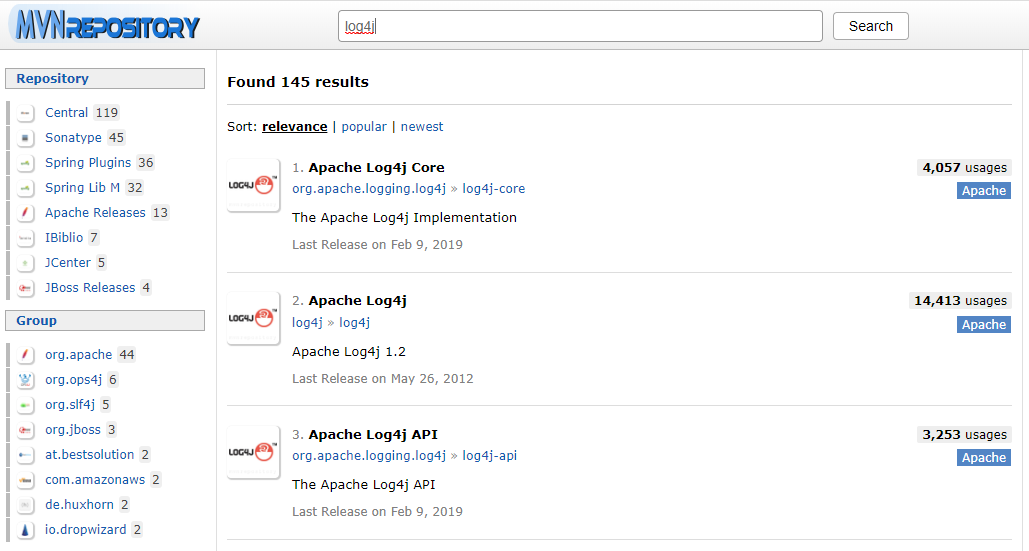Open the log4j-core artifact link
Image resolution: width=1029 pixels, height=551 pixels.
pos(494,189)
